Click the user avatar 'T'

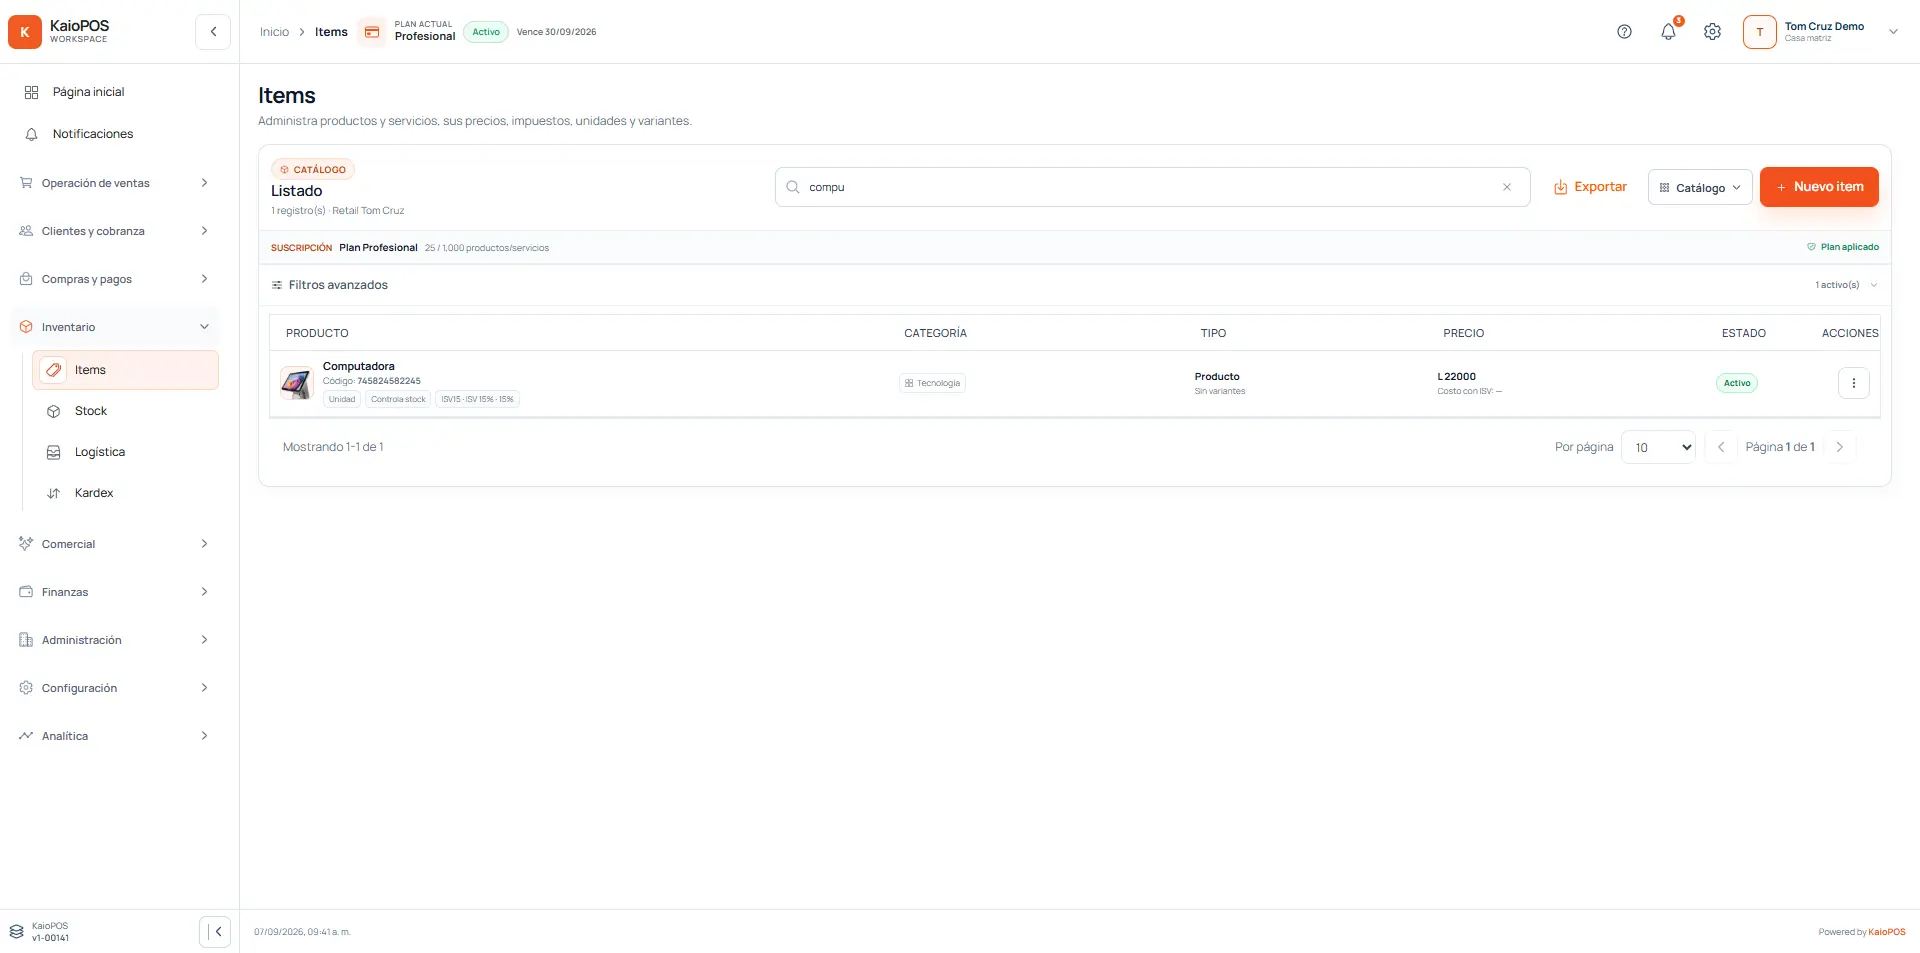[x=1759, y=32]
